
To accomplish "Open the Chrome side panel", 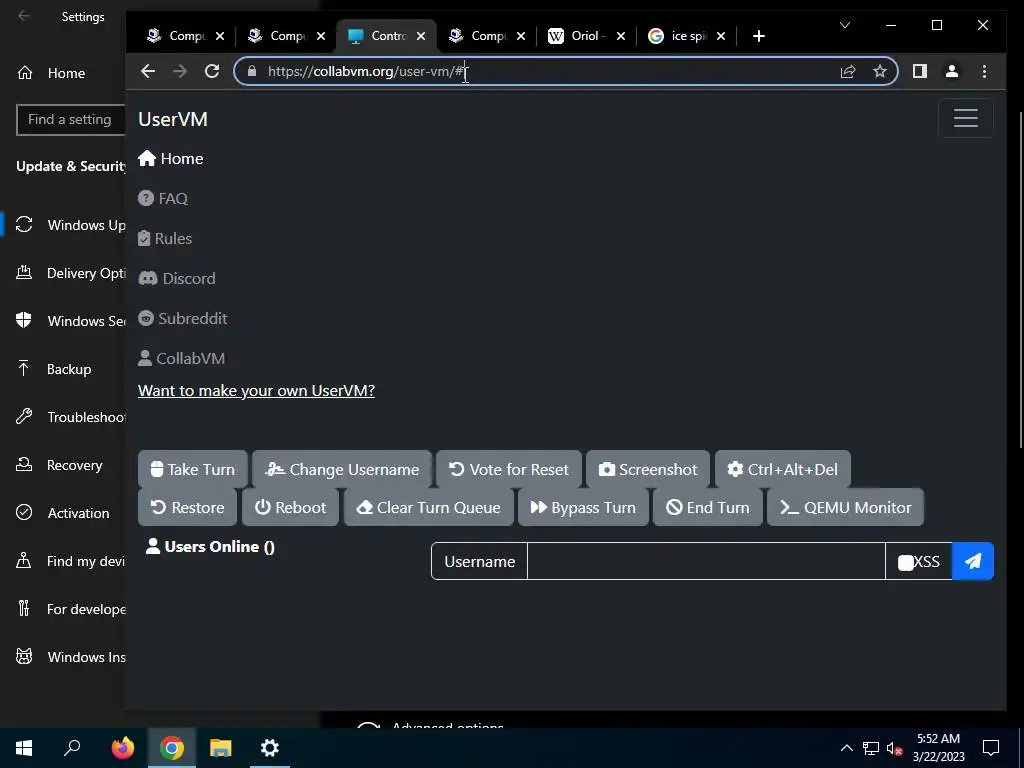I will click(920, 71).
